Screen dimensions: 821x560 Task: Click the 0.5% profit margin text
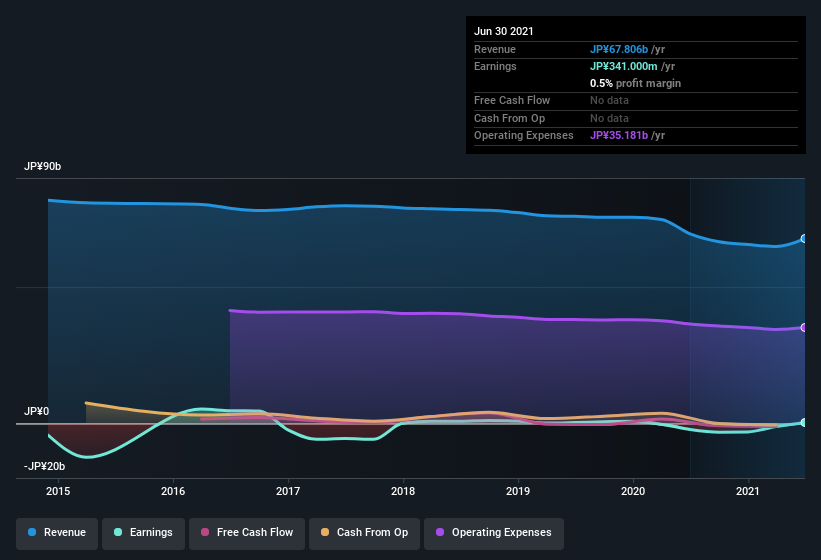(636, 83)
